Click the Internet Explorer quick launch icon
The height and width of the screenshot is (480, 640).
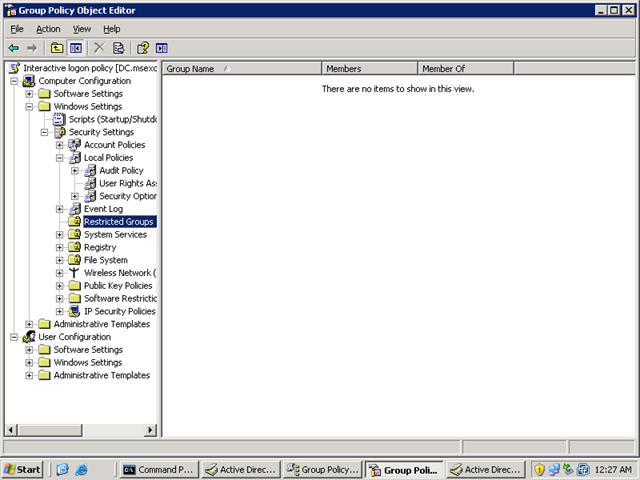[x=81, y=470]
